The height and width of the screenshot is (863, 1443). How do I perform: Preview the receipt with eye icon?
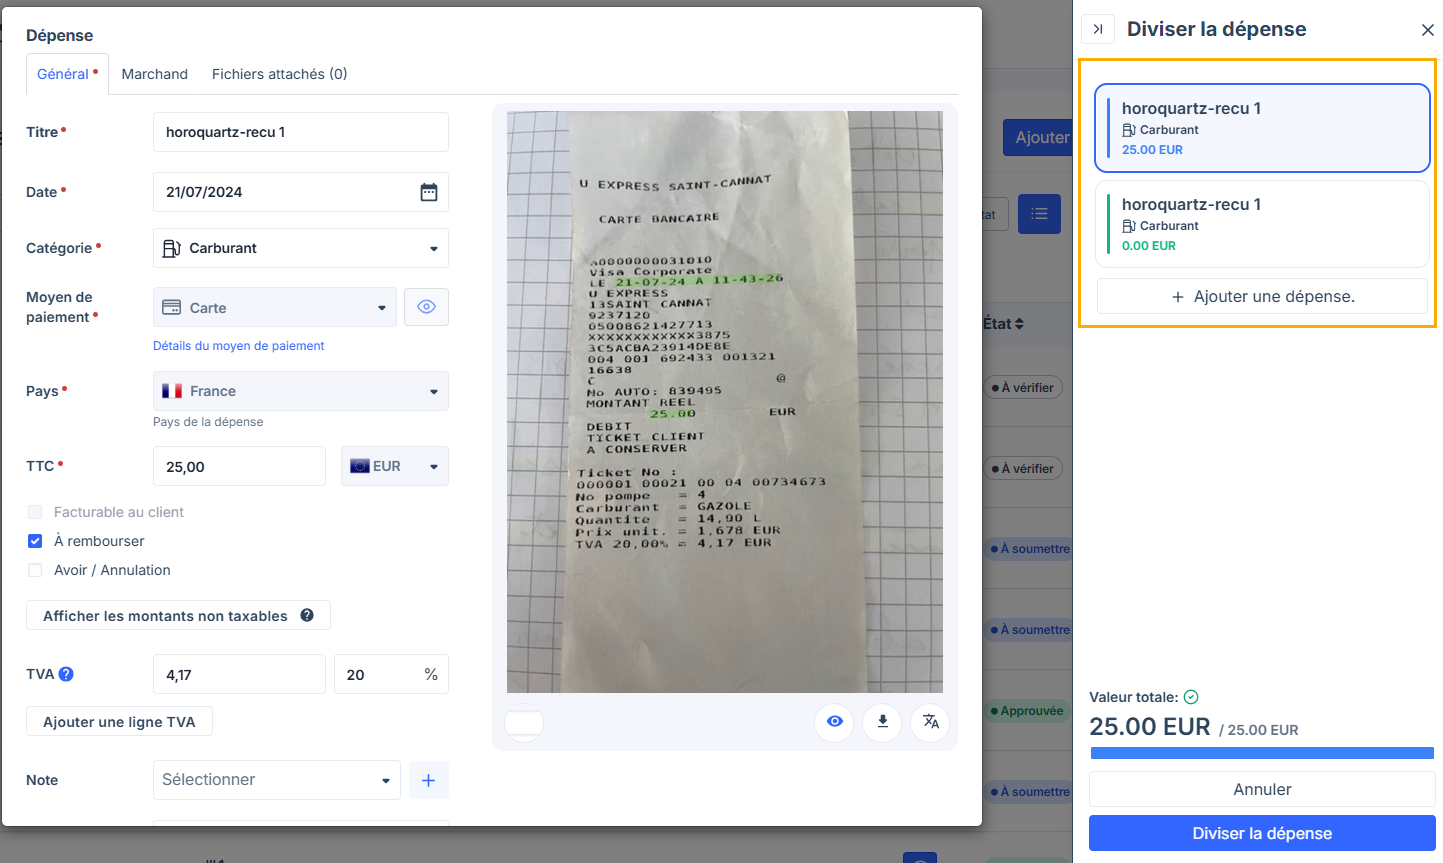point(834,721)
